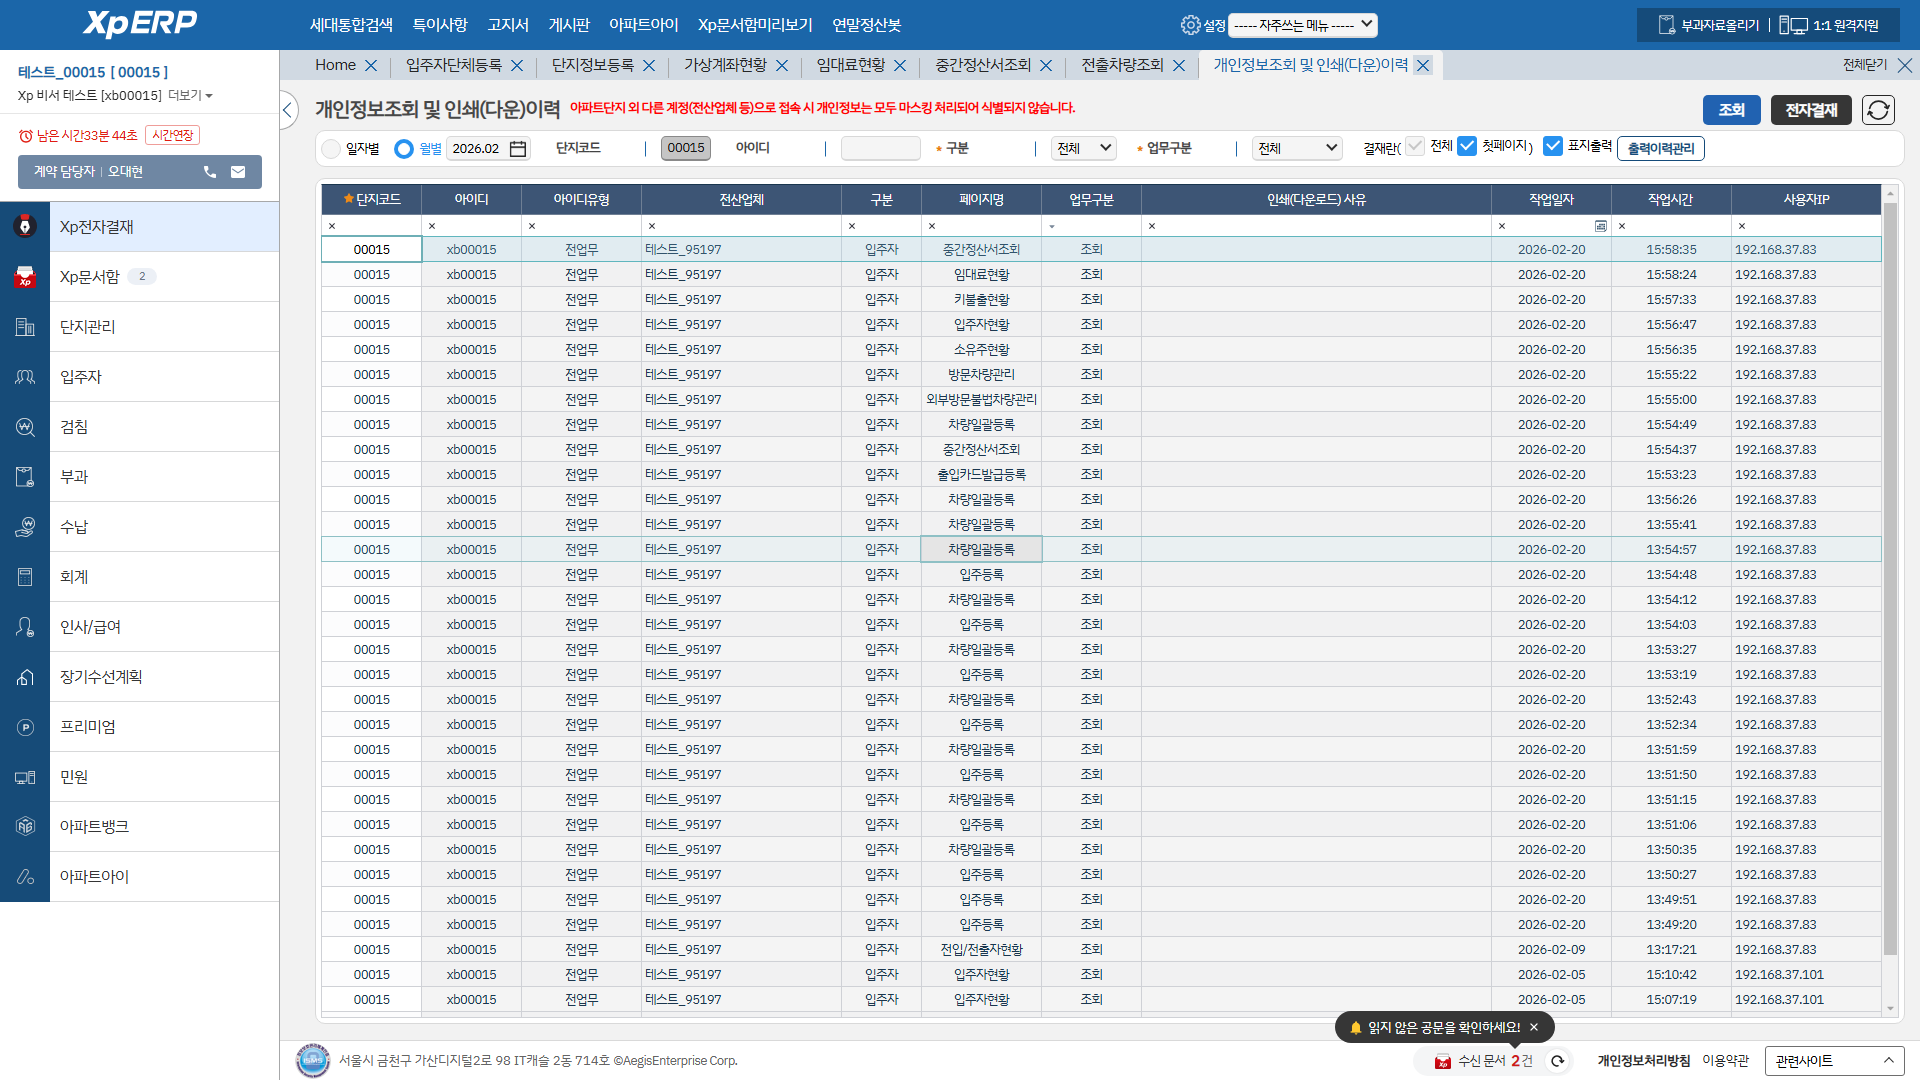Viewport: 1920px width, 1080px height.
Task: Open the calendar picker beside 2026.02
Action: [518, 149]
